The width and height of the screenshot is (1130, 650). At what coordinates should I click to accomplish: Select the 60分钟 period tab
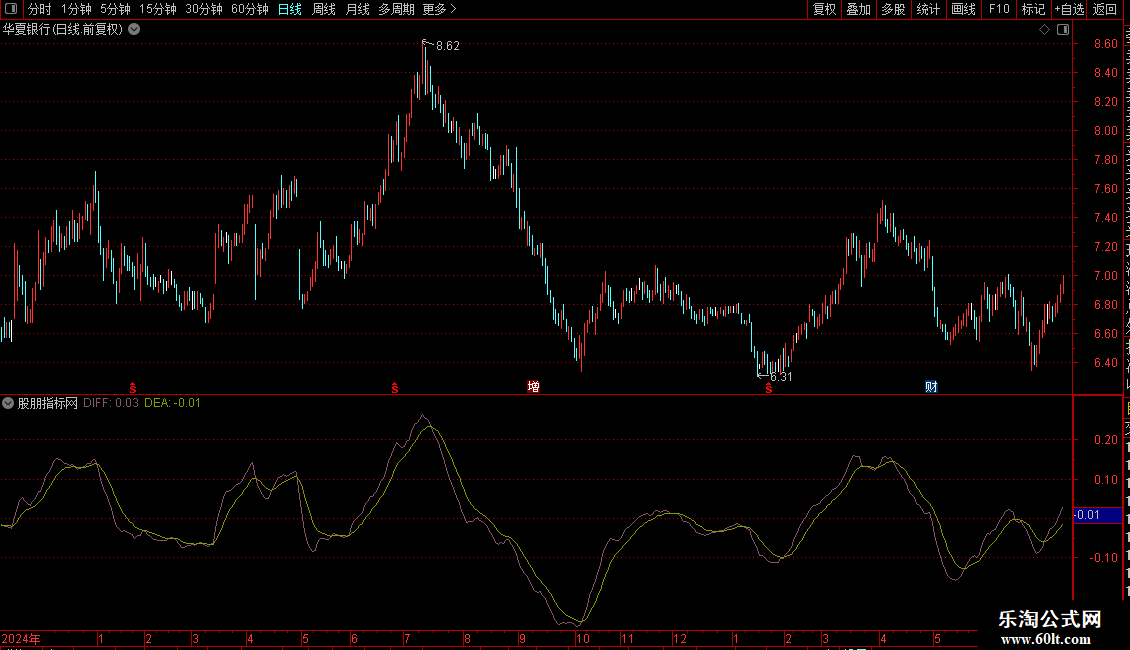coord(249,9)
